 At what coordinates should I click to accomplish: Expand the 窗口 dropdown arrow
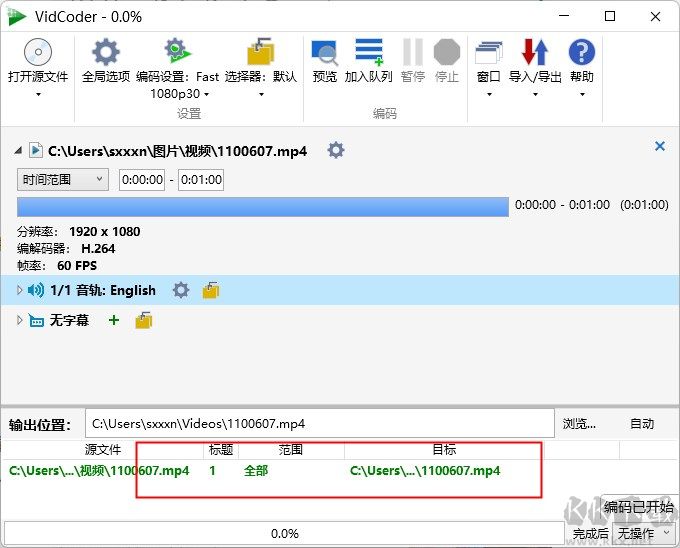[489, 94]
